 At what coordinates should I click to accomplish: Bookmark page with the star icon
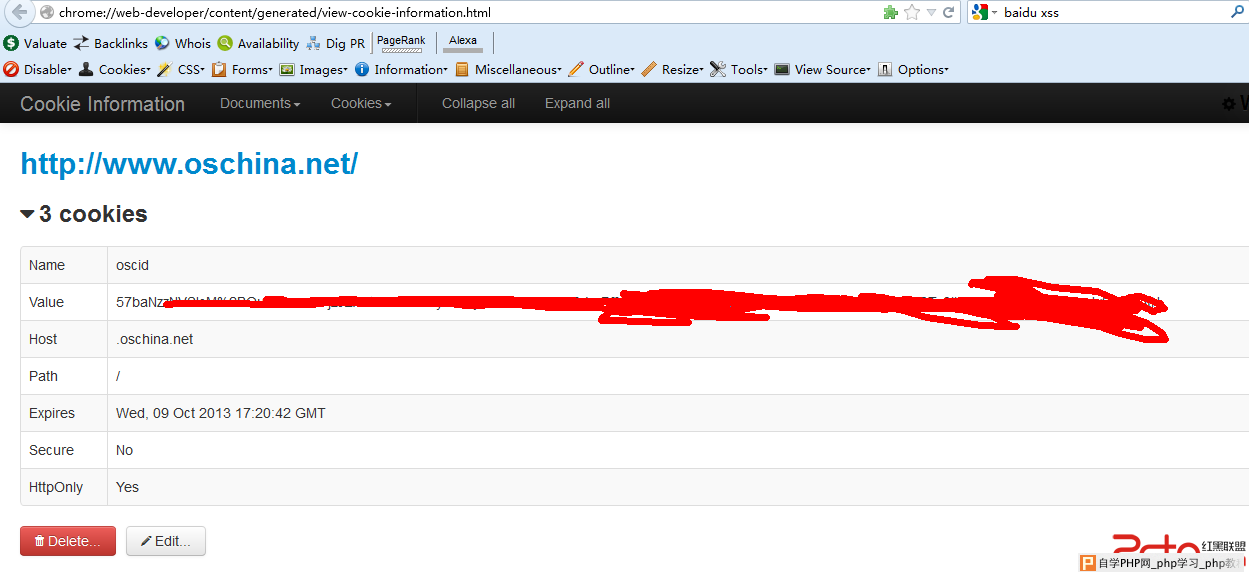click(911, 13)
